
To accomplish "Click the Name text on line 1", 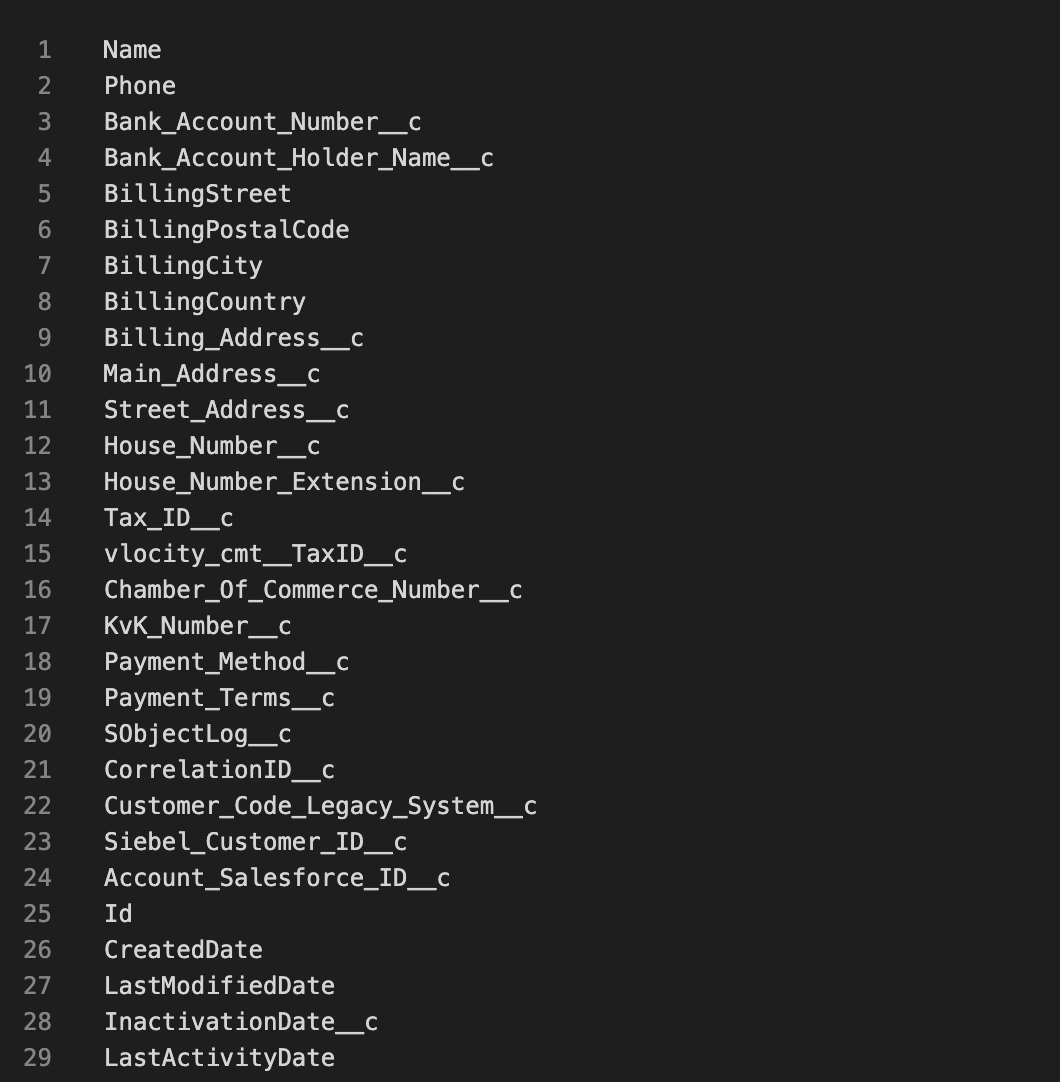I will point(132,50).
